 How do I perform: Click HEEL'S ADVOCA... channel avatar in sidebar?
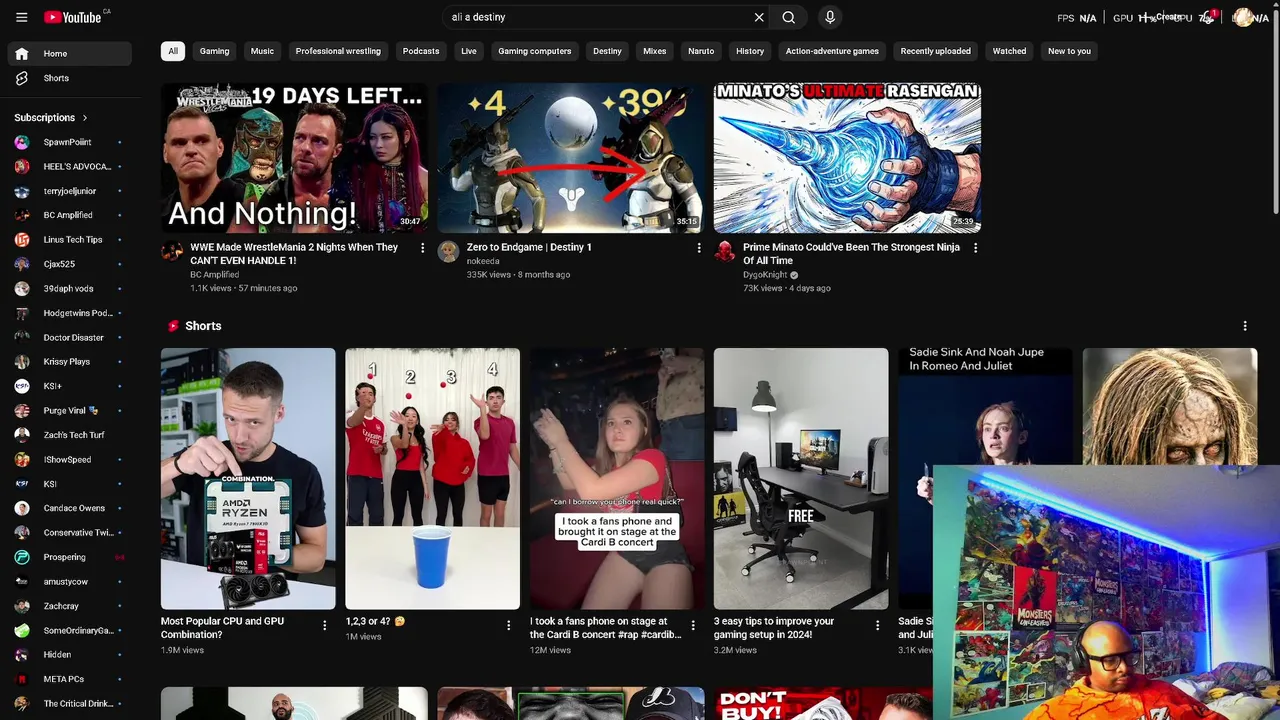click(x=22, y=167)
